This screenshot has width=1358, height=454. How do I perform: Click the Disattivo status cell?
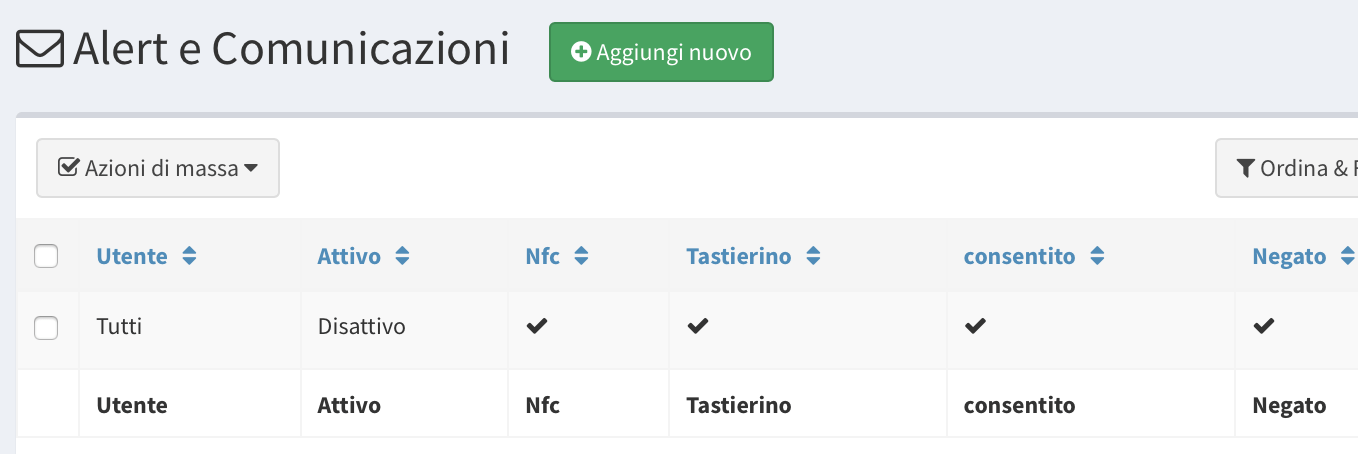[x=361, y=327]
